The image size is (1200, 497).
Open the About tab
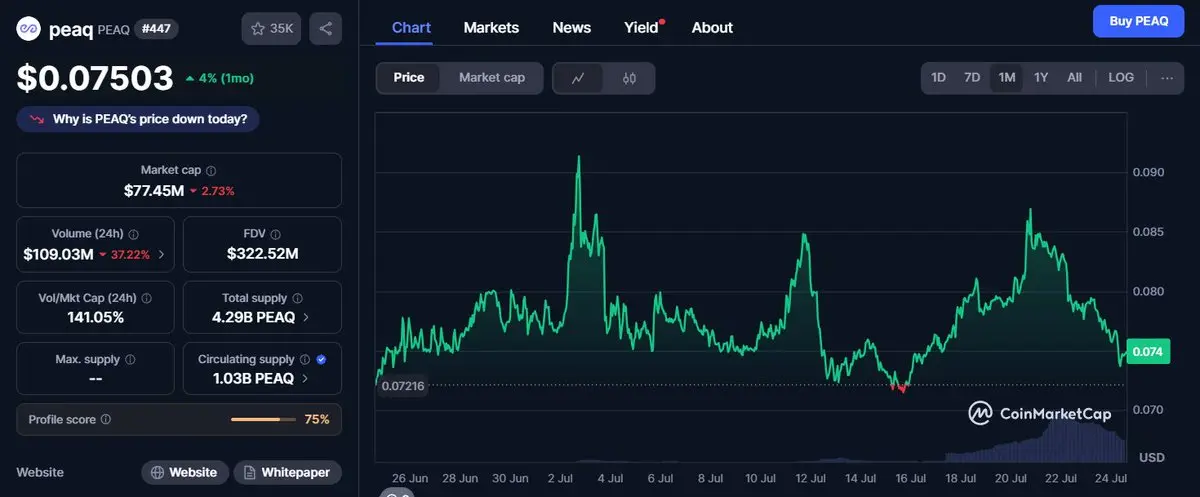coord(712,28)
